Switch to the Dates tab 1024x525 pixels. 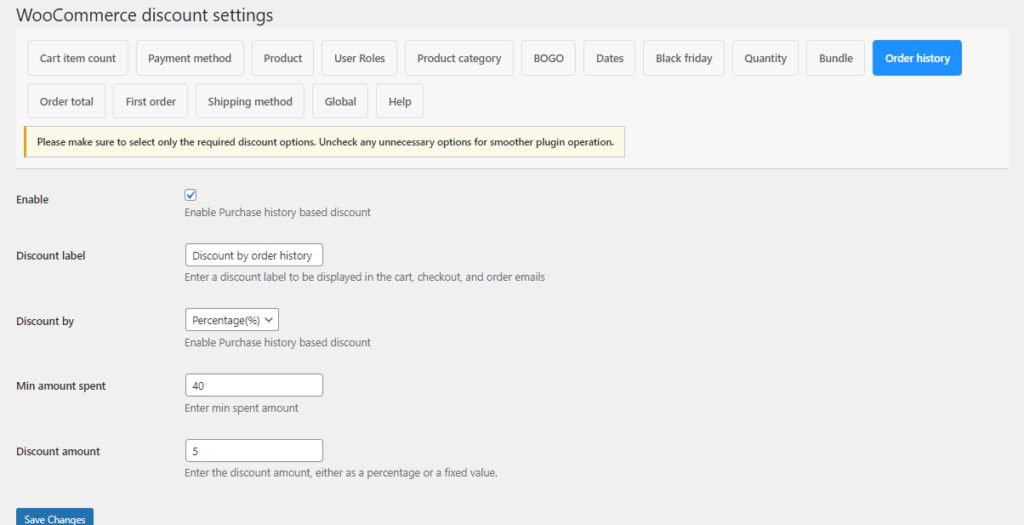[609, 58]
